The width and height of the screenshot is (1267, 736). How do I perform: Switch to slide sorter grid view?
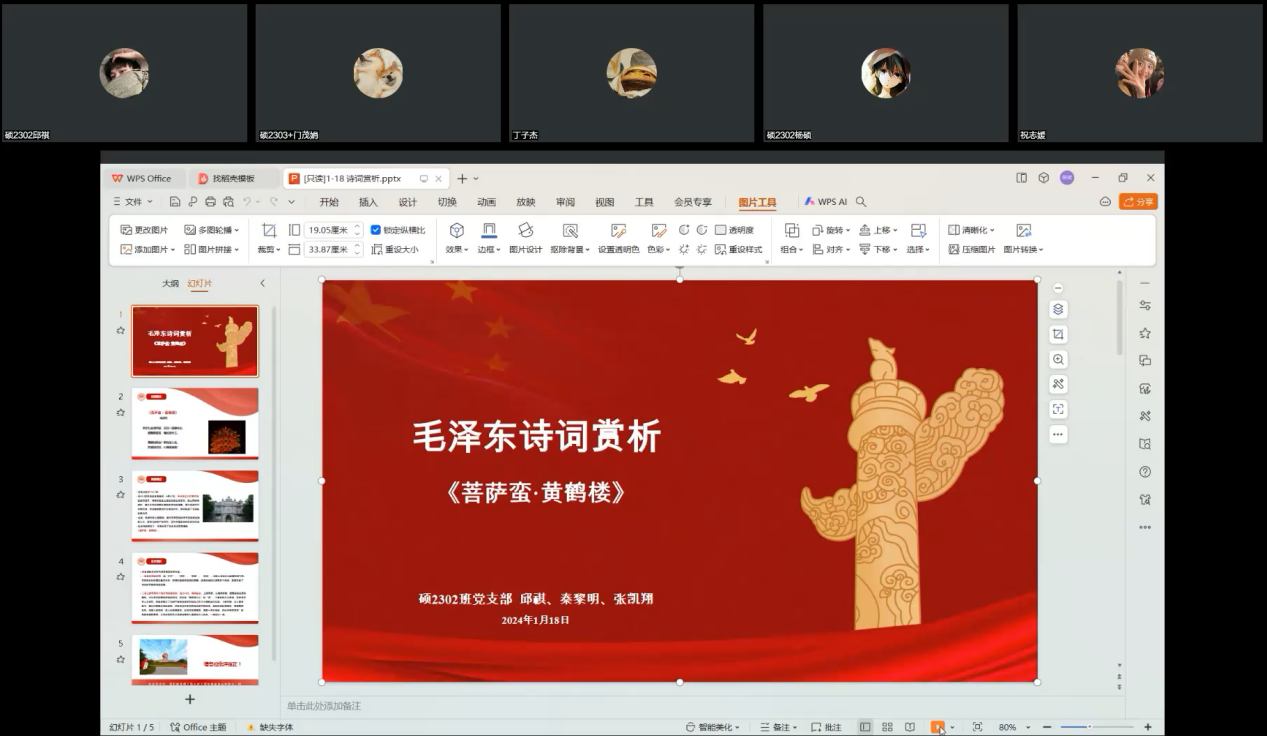[887, 727]
